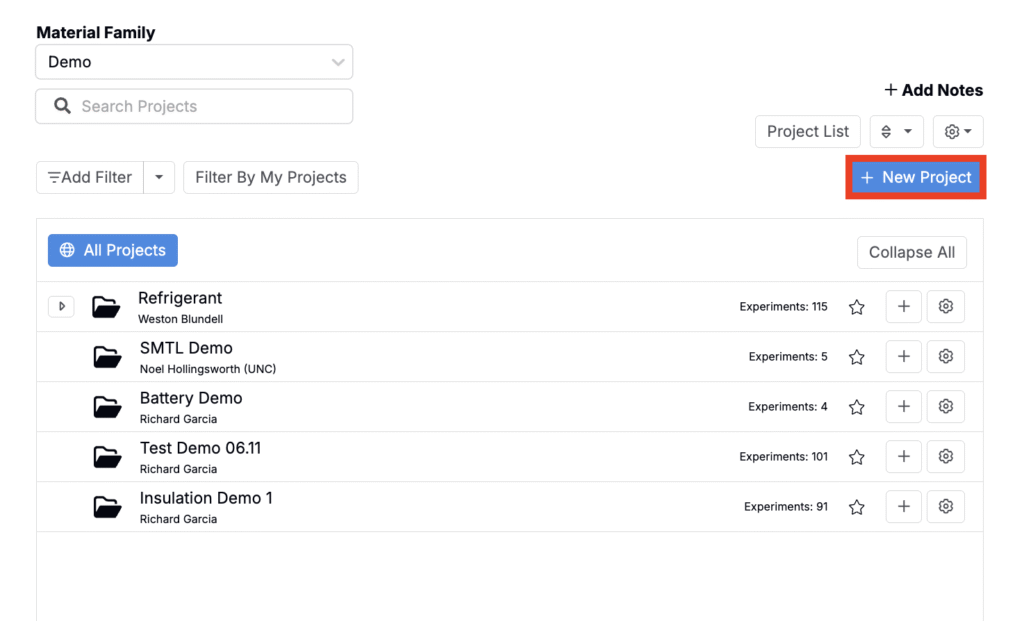Add item via plus on Test Demo 06.11
The width and height of the screenshot is (1024, 621).
click(903, 456)
